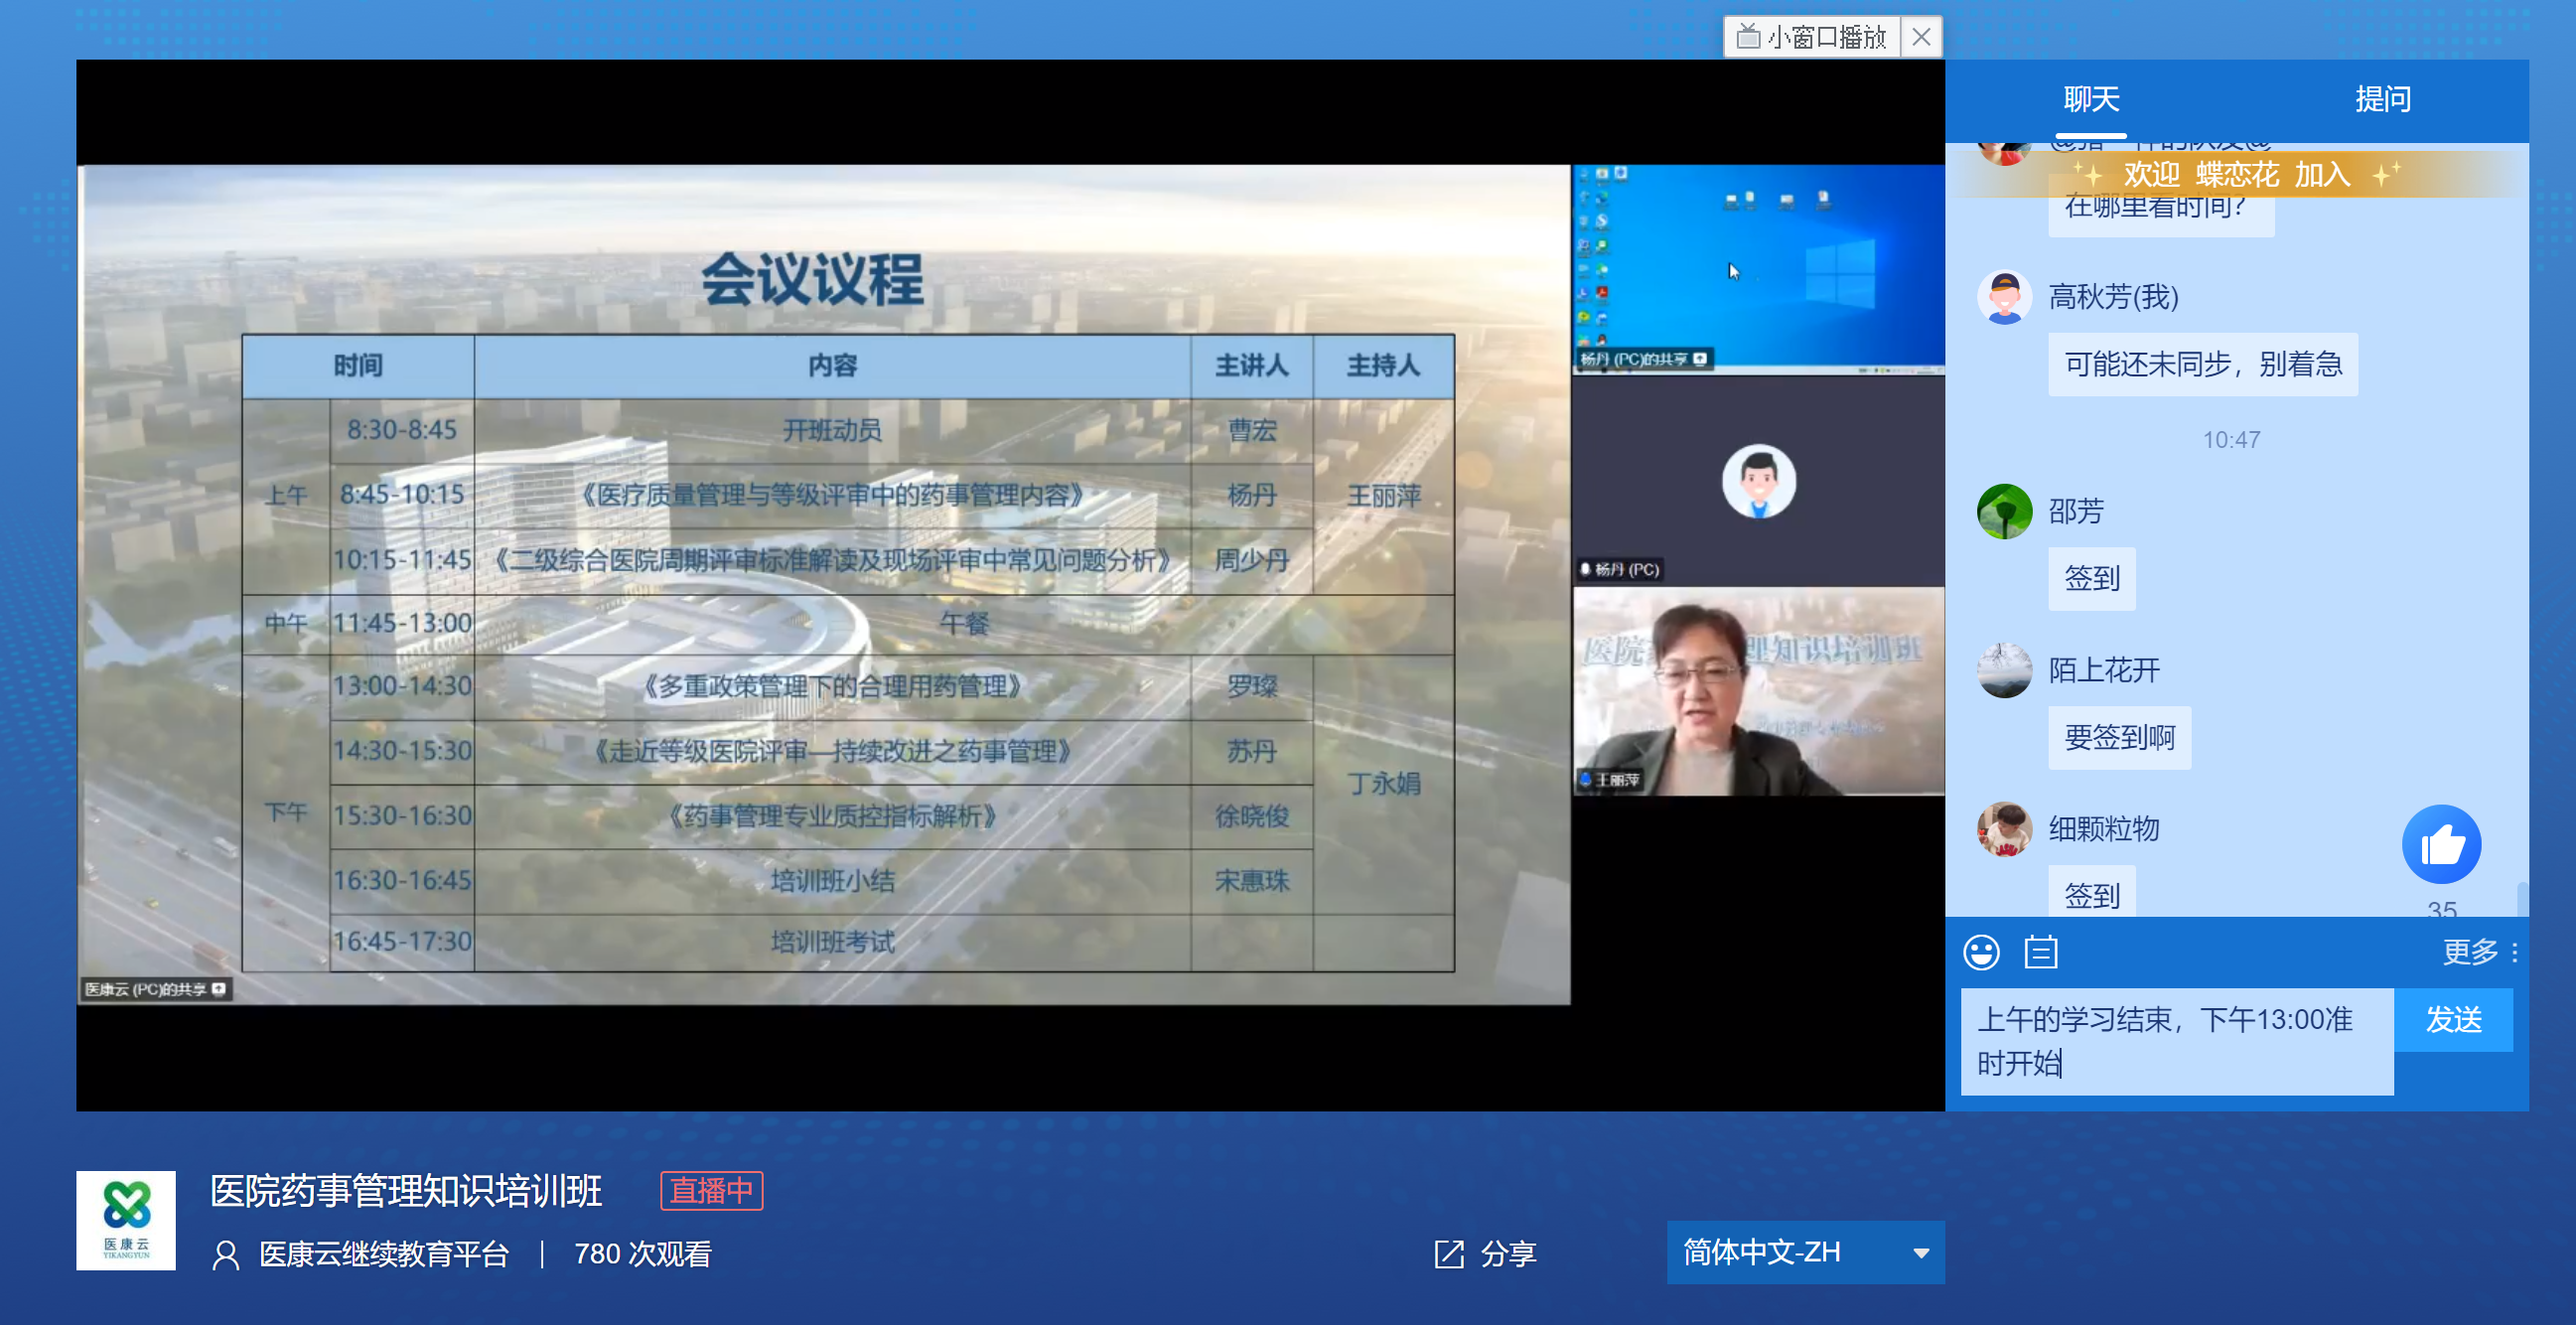This screenshot has width=2576, height=1325.
Task: Select the 聊天 tab
Action: click(2091, 99)
